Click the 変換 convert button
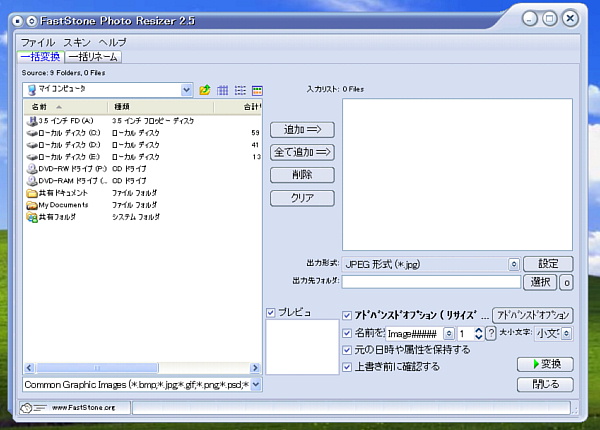600x430 pixels. pyautogui.click(x=545, y=364)
